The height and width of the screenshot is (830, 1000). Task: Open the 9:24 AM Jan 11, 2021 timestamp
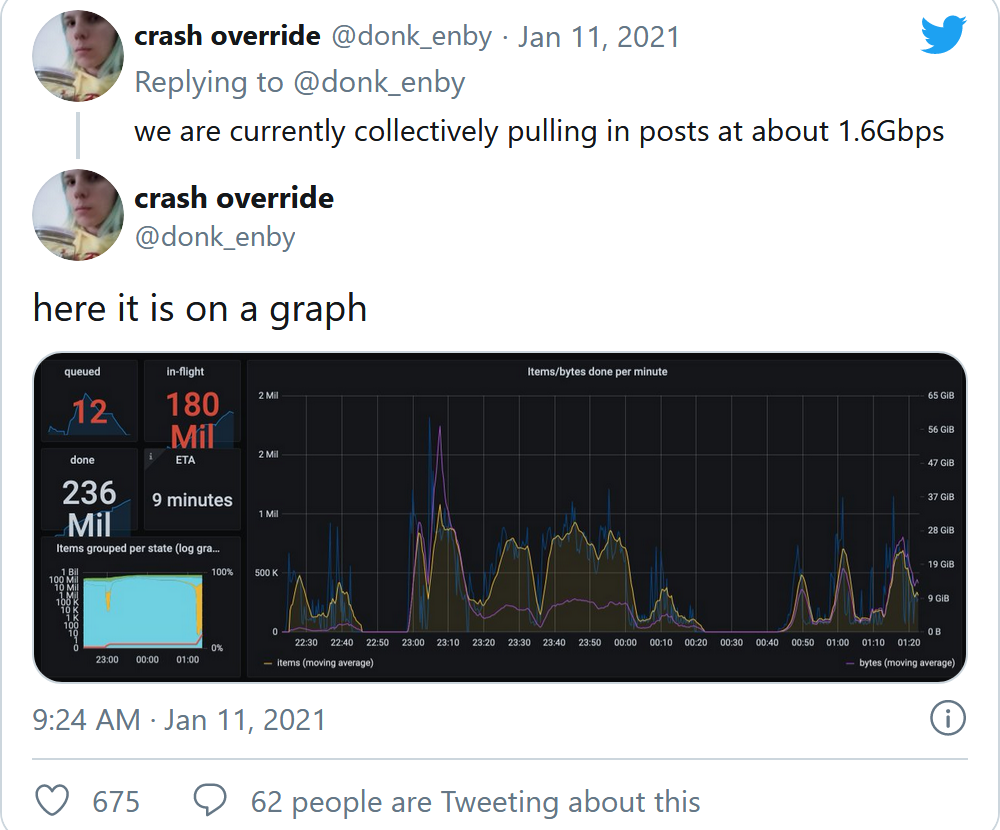coord(179,719)
